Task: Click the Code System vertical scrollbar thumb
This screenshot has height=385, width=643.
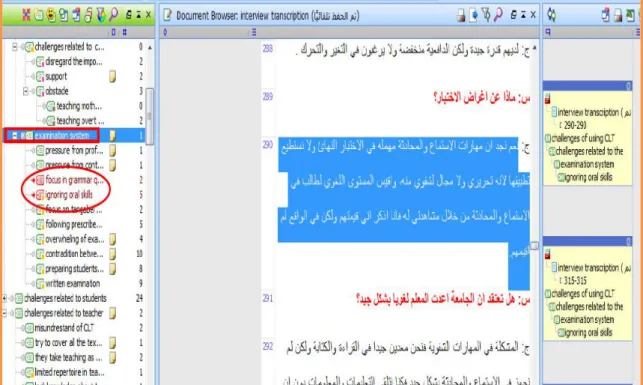Action: point(150,116)
